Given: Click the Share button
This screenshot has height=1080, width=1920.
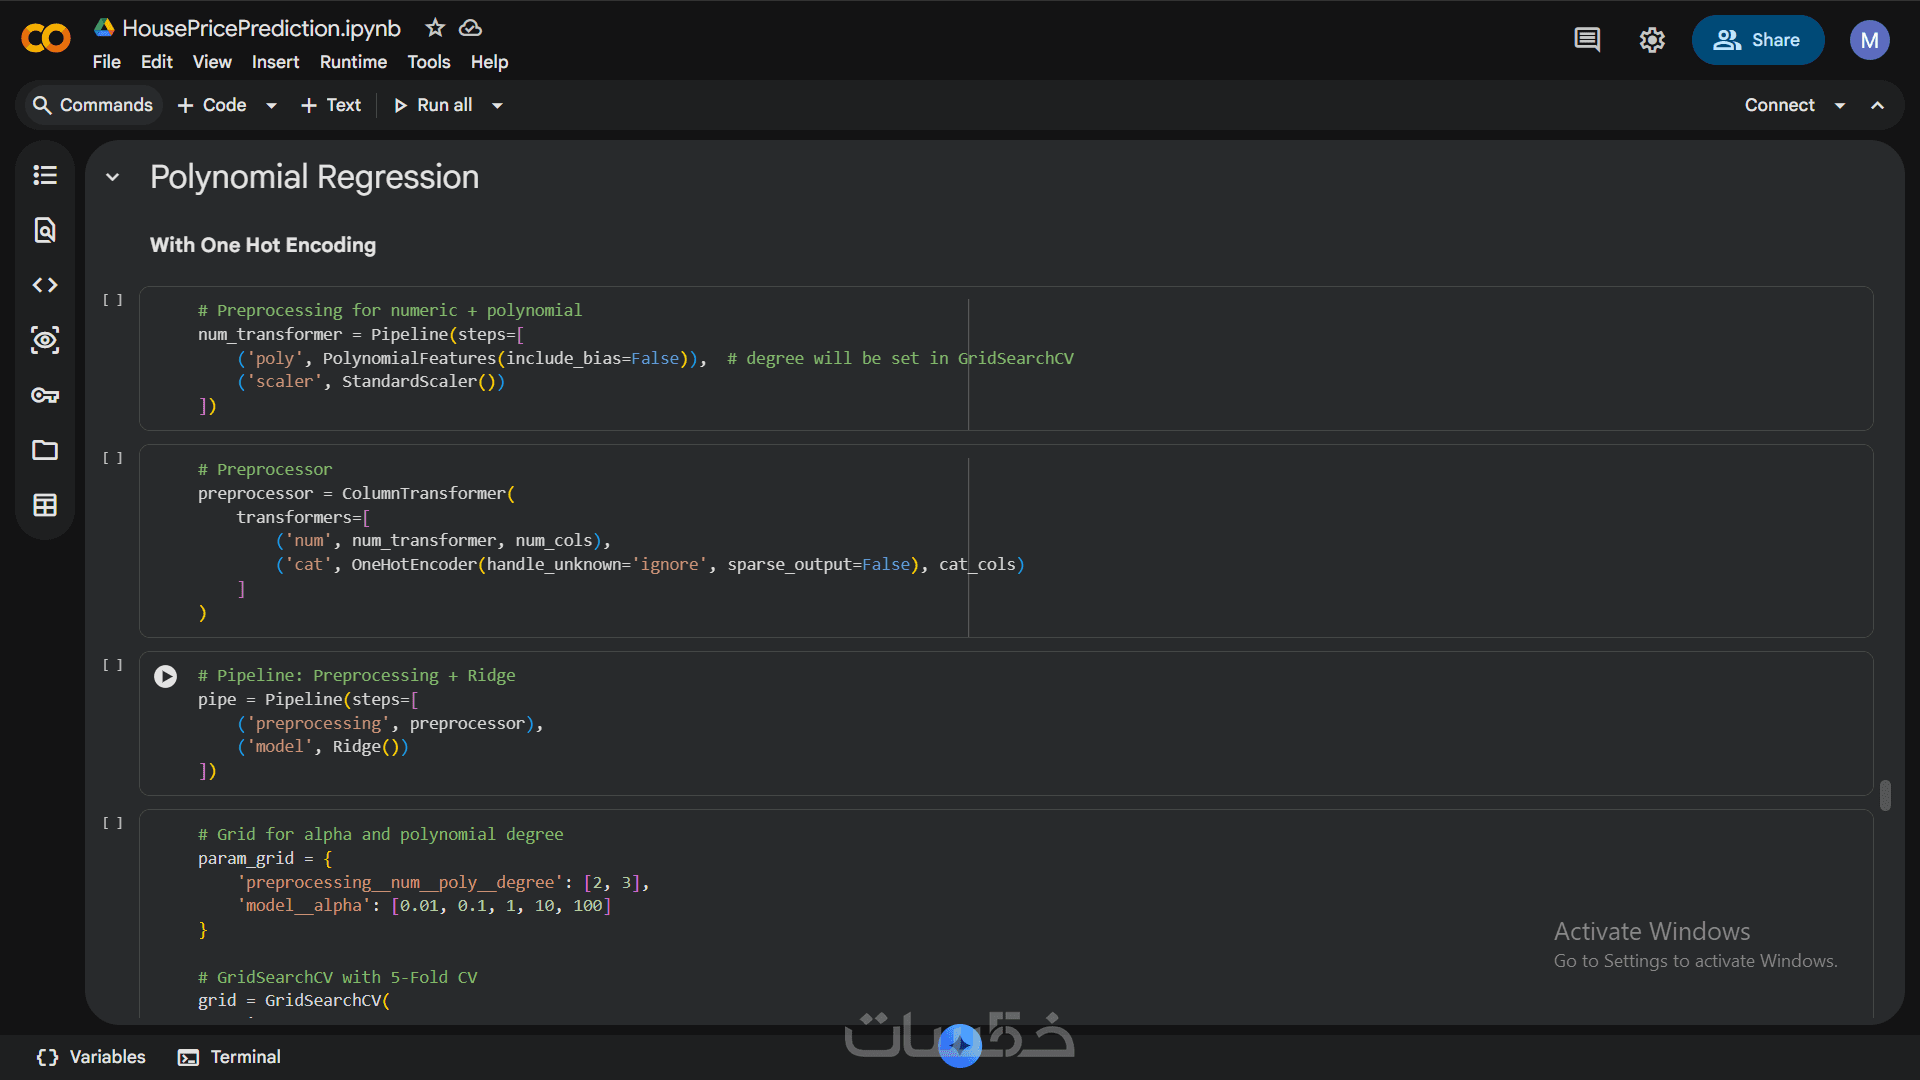Looking at the screenshot, I should (x=1757, y=40).
